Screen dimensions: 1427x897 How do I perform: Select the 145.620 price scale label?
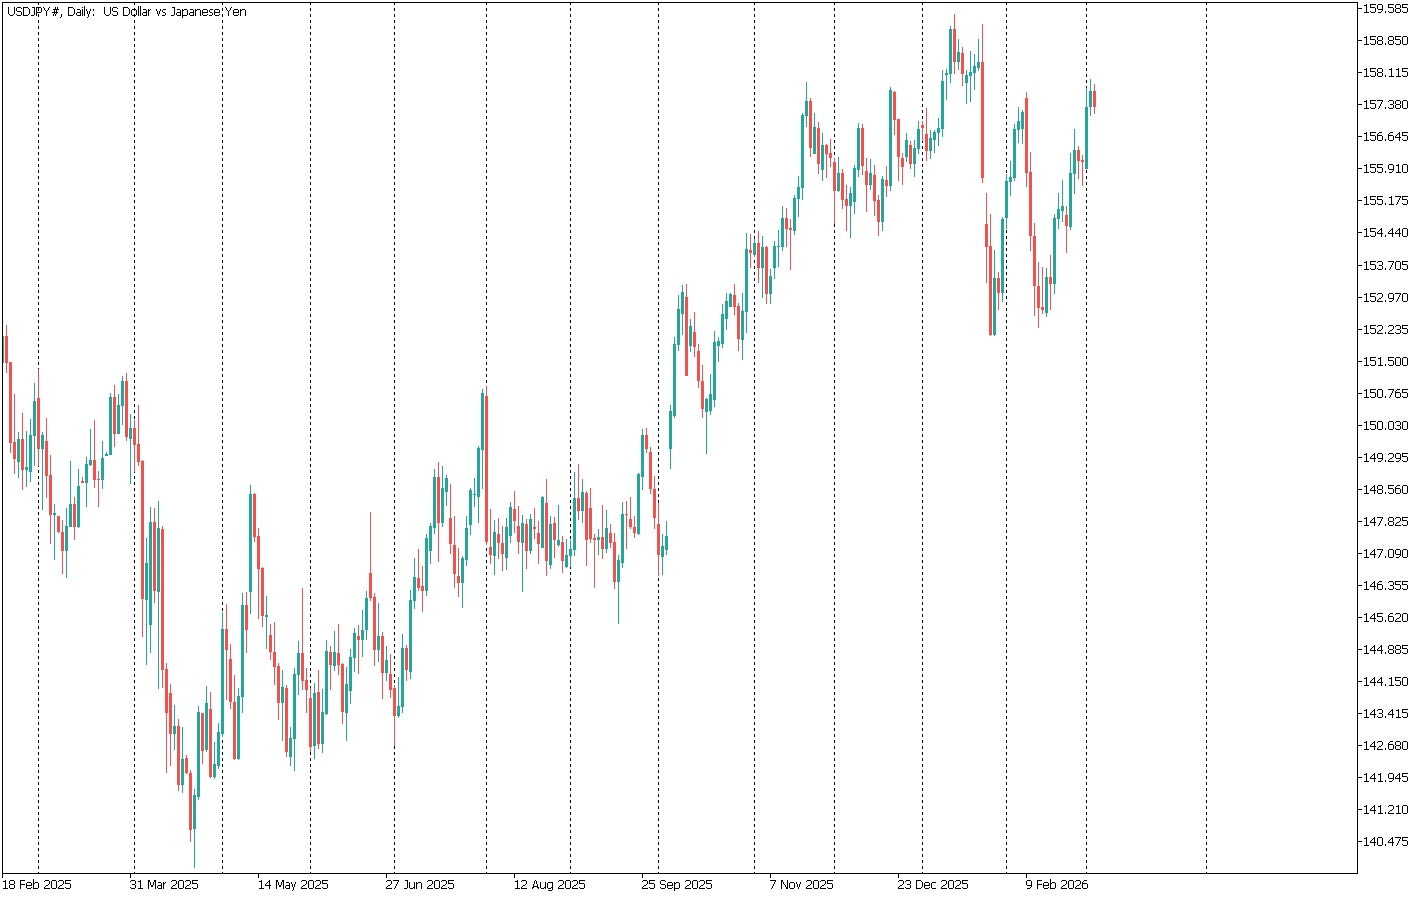click(x=1386, y=618)
